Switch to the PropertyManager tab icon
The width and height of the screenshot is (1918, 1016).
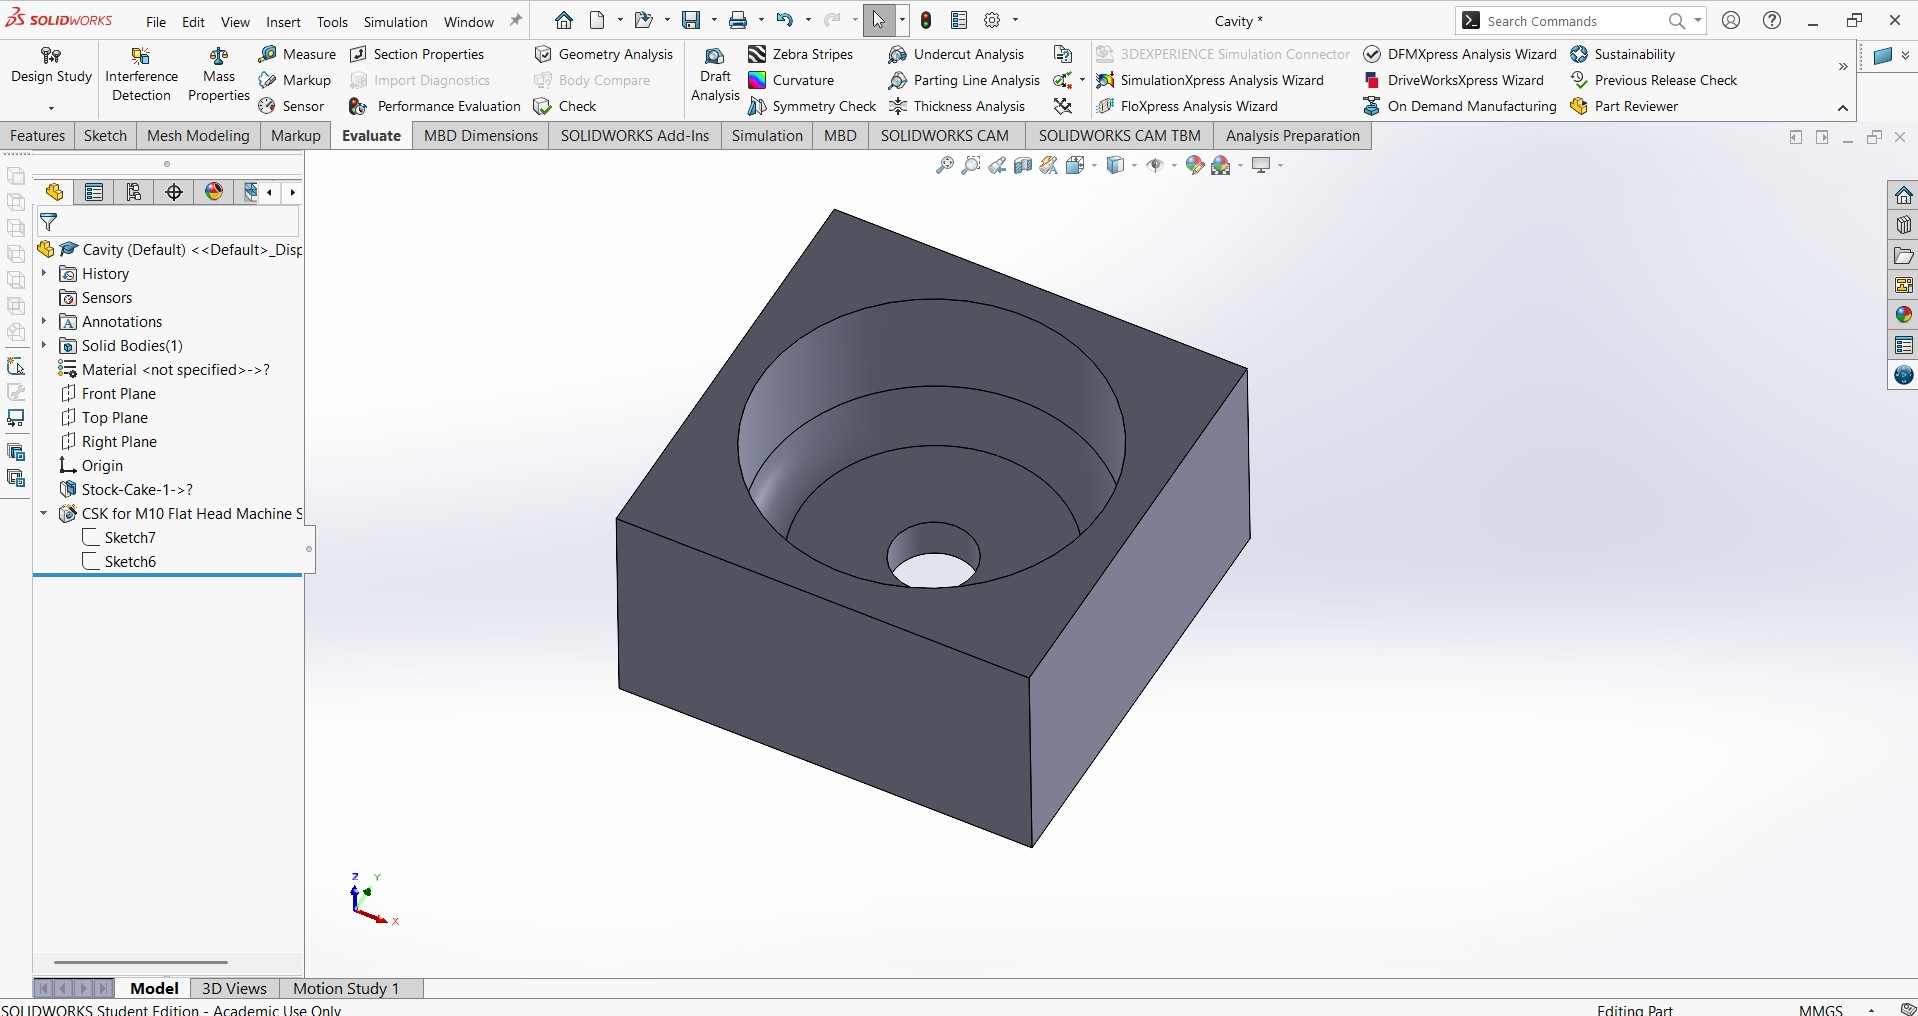tap(94, 192)
